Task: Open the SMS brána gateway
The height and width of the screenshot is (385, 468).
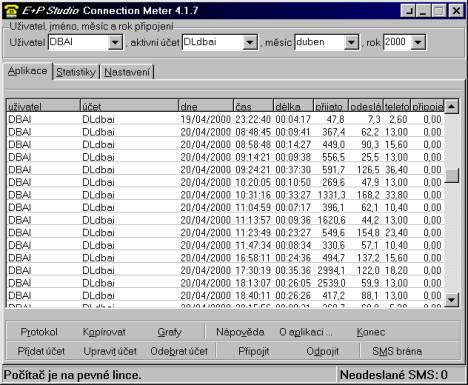Action: [x=397, y=351]
